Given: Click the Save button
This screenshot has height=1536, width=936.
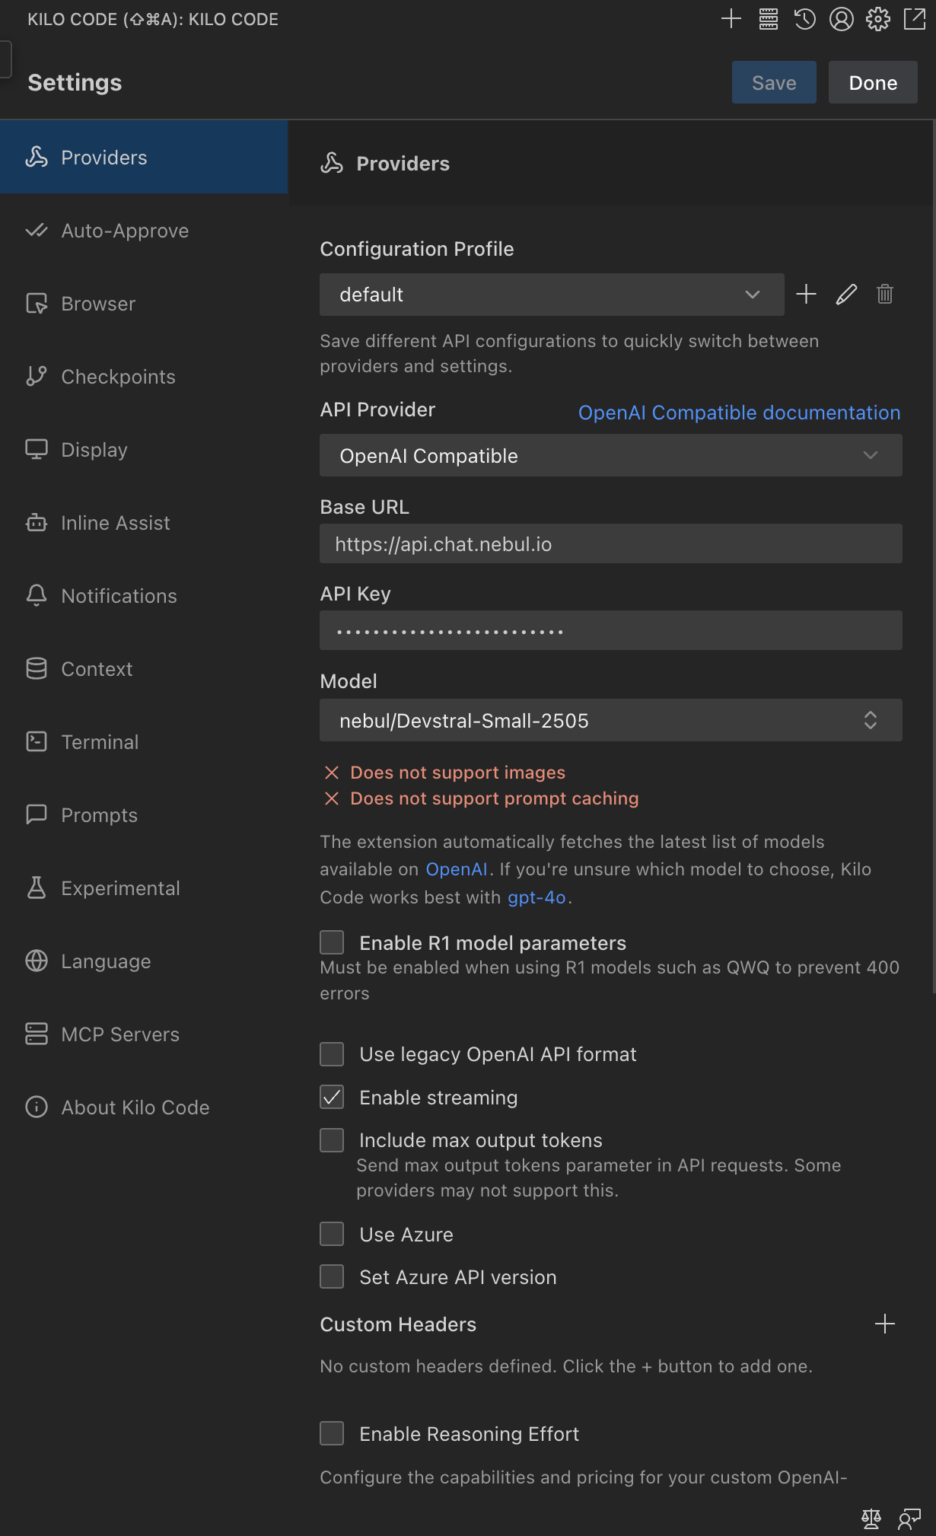Looking at the screenshot, I should coord(773,82).
